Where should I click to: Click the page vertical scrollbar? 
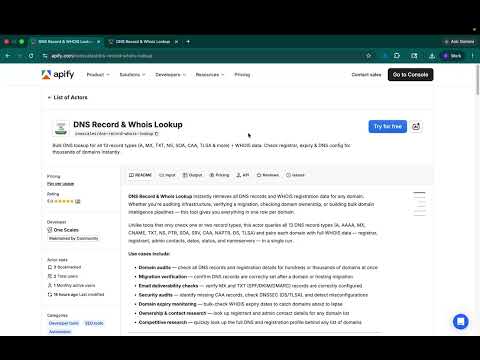(x=478, y=80)
